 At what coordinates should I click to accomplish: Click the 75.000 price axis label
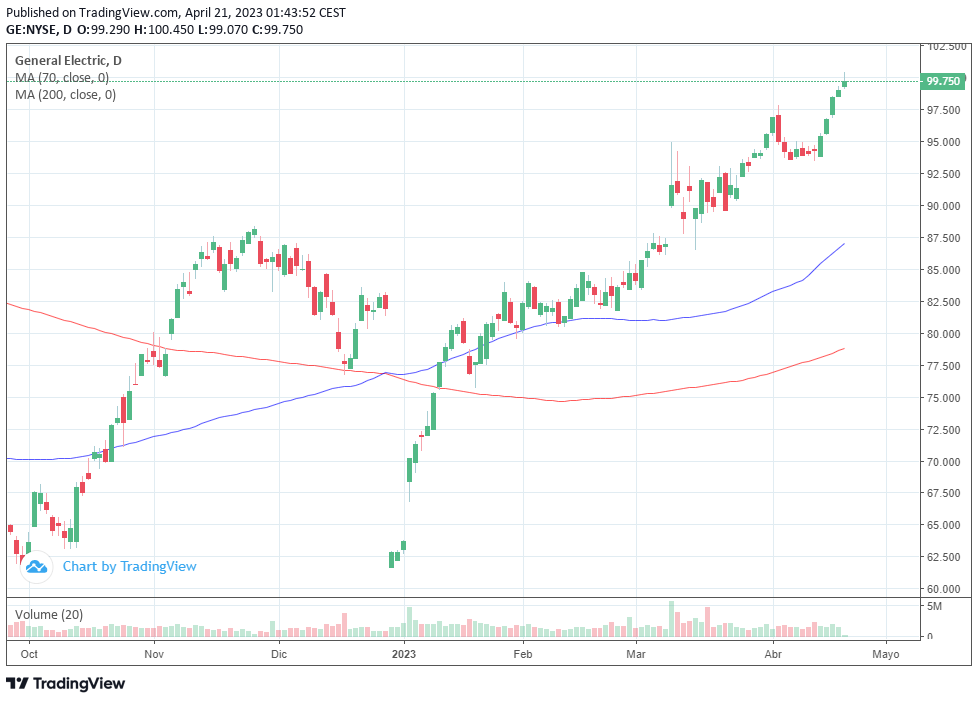[x=943, y=397]
